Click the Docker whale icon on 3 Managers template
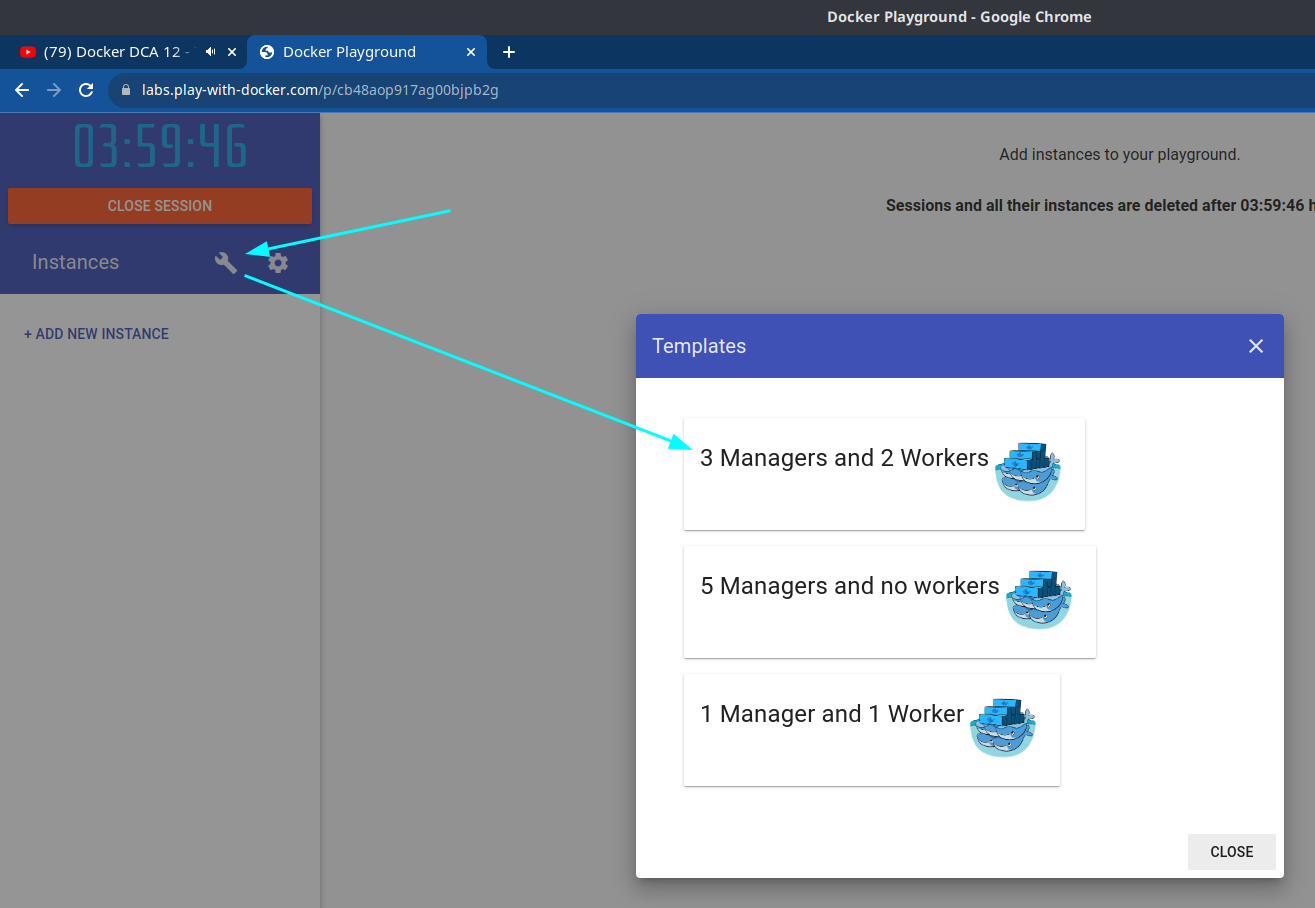The height and width of the screenshot is (908, 1315). [x=1028, y=471]
